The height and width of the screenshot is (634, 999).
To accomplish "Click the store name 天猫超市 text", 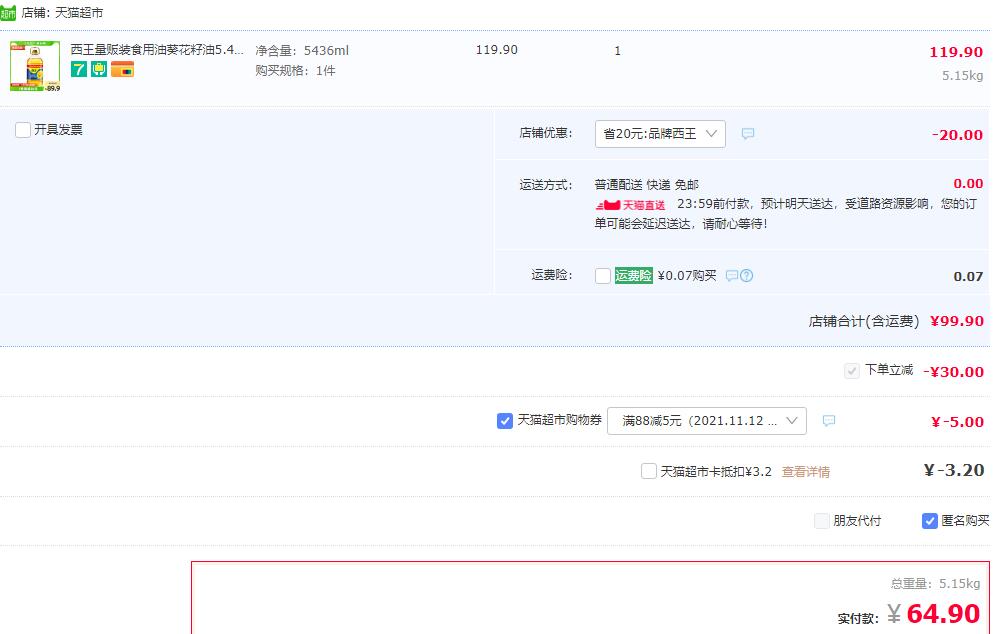I will 79,13.
